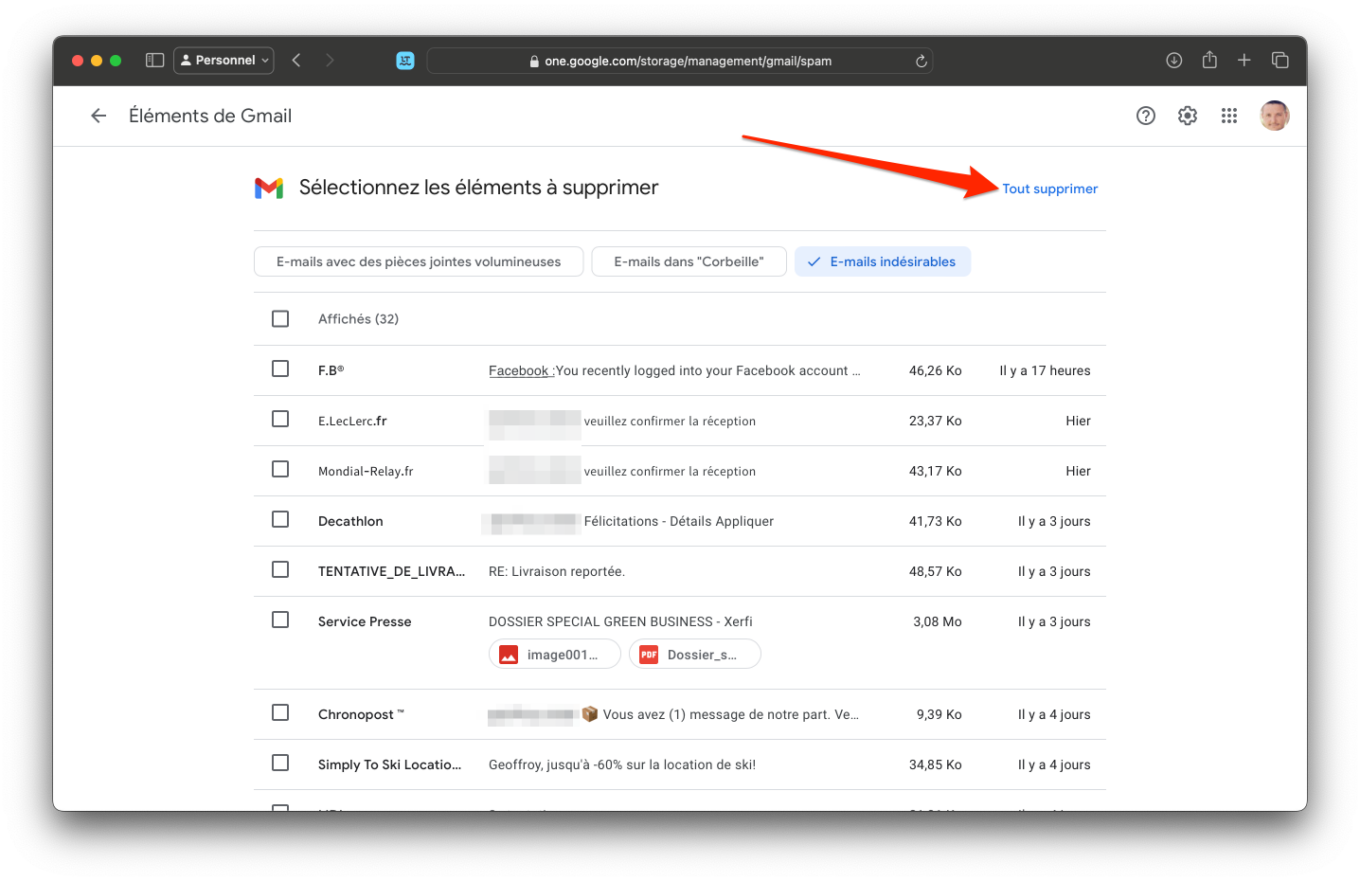Image resolution: width=1360 pixels, height=881 pixels.
Task: Check the Mondial-Relay.fr email checkbox
Action: 280,469
